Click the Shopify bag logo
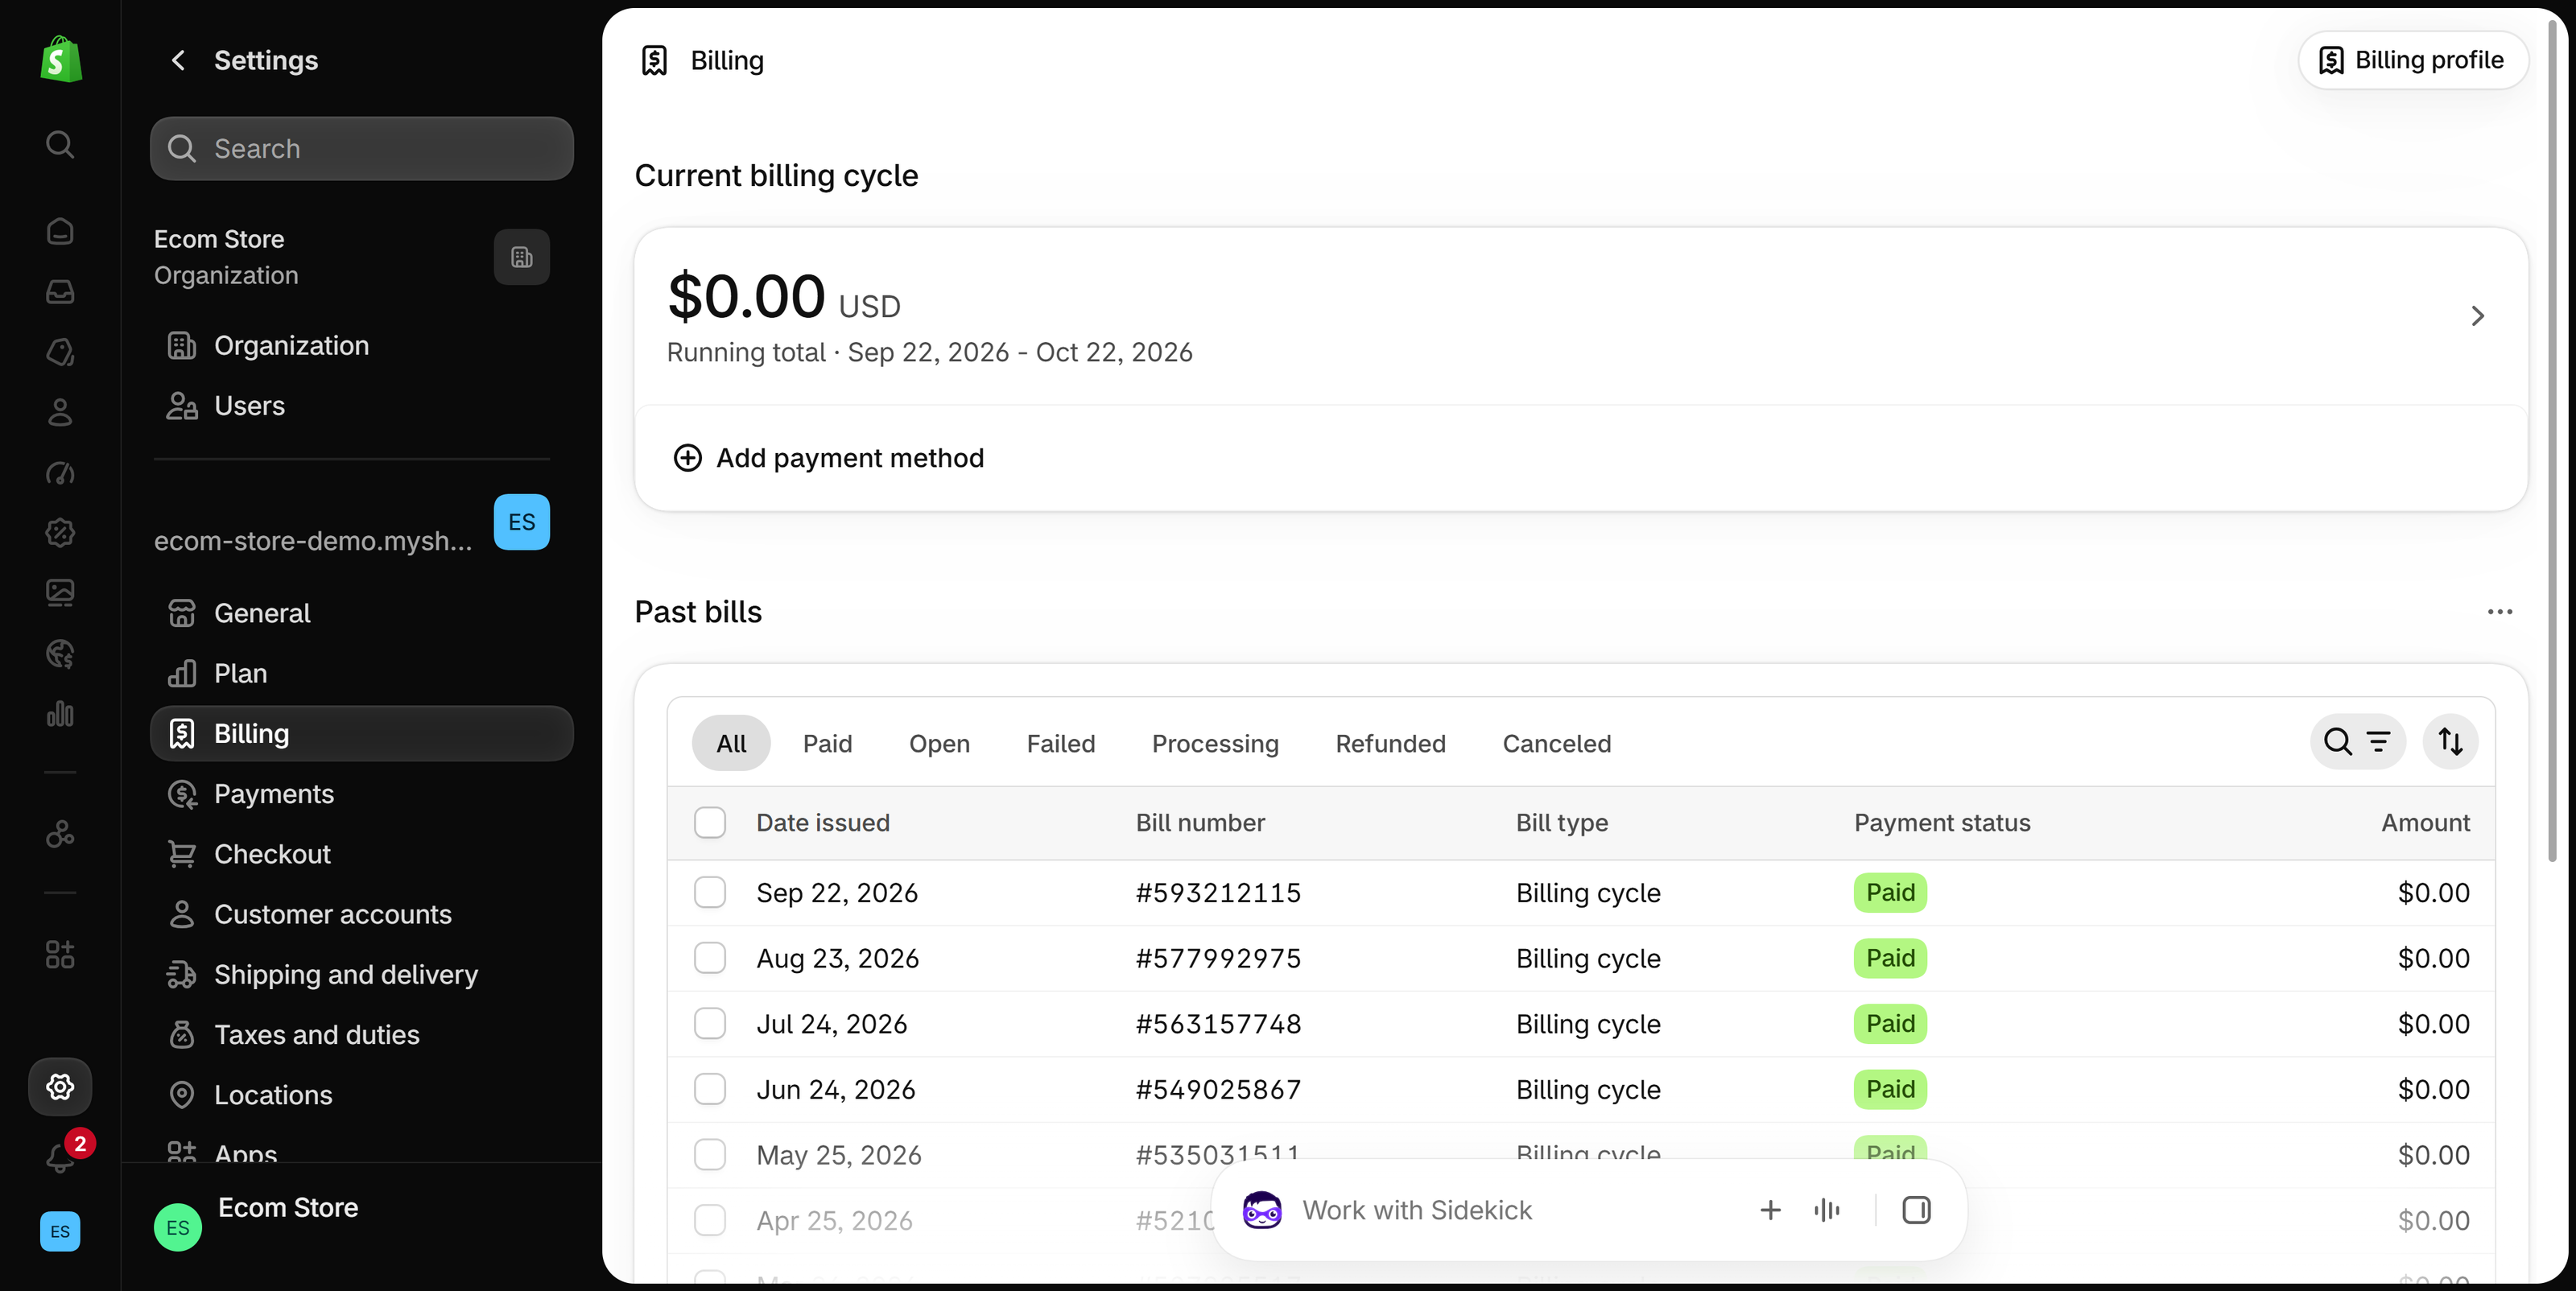This screenshot has height=1291, width=2576. tap(60, 60)
